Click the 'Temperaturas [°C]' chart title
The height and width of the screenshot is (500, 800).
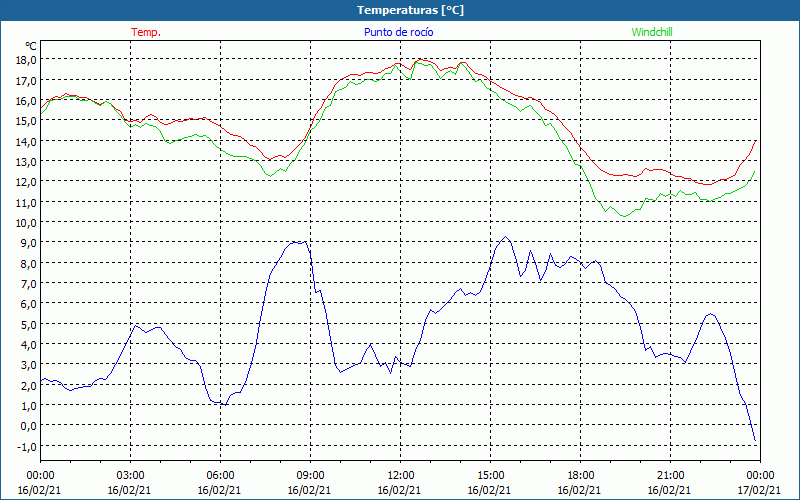[x=410, y=10]
